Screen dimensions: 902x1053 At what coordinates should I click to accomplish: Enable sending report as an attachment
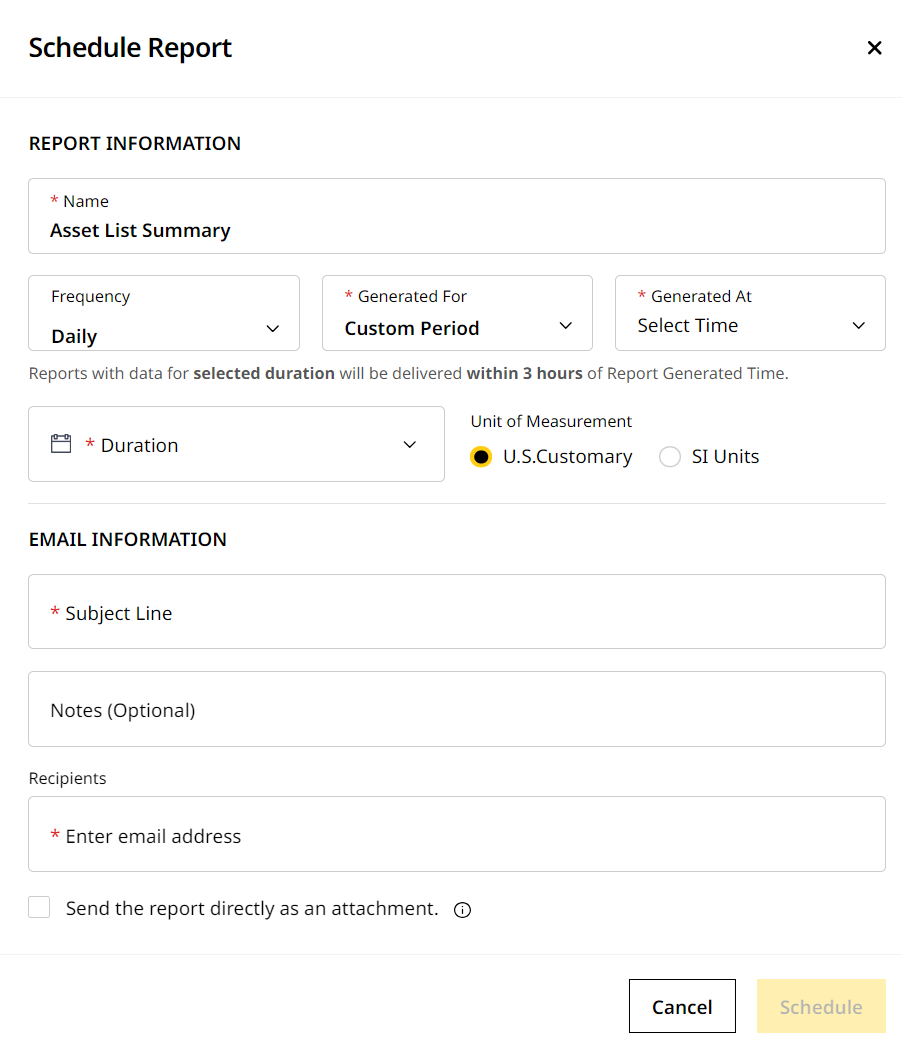[x=39, y=908]
